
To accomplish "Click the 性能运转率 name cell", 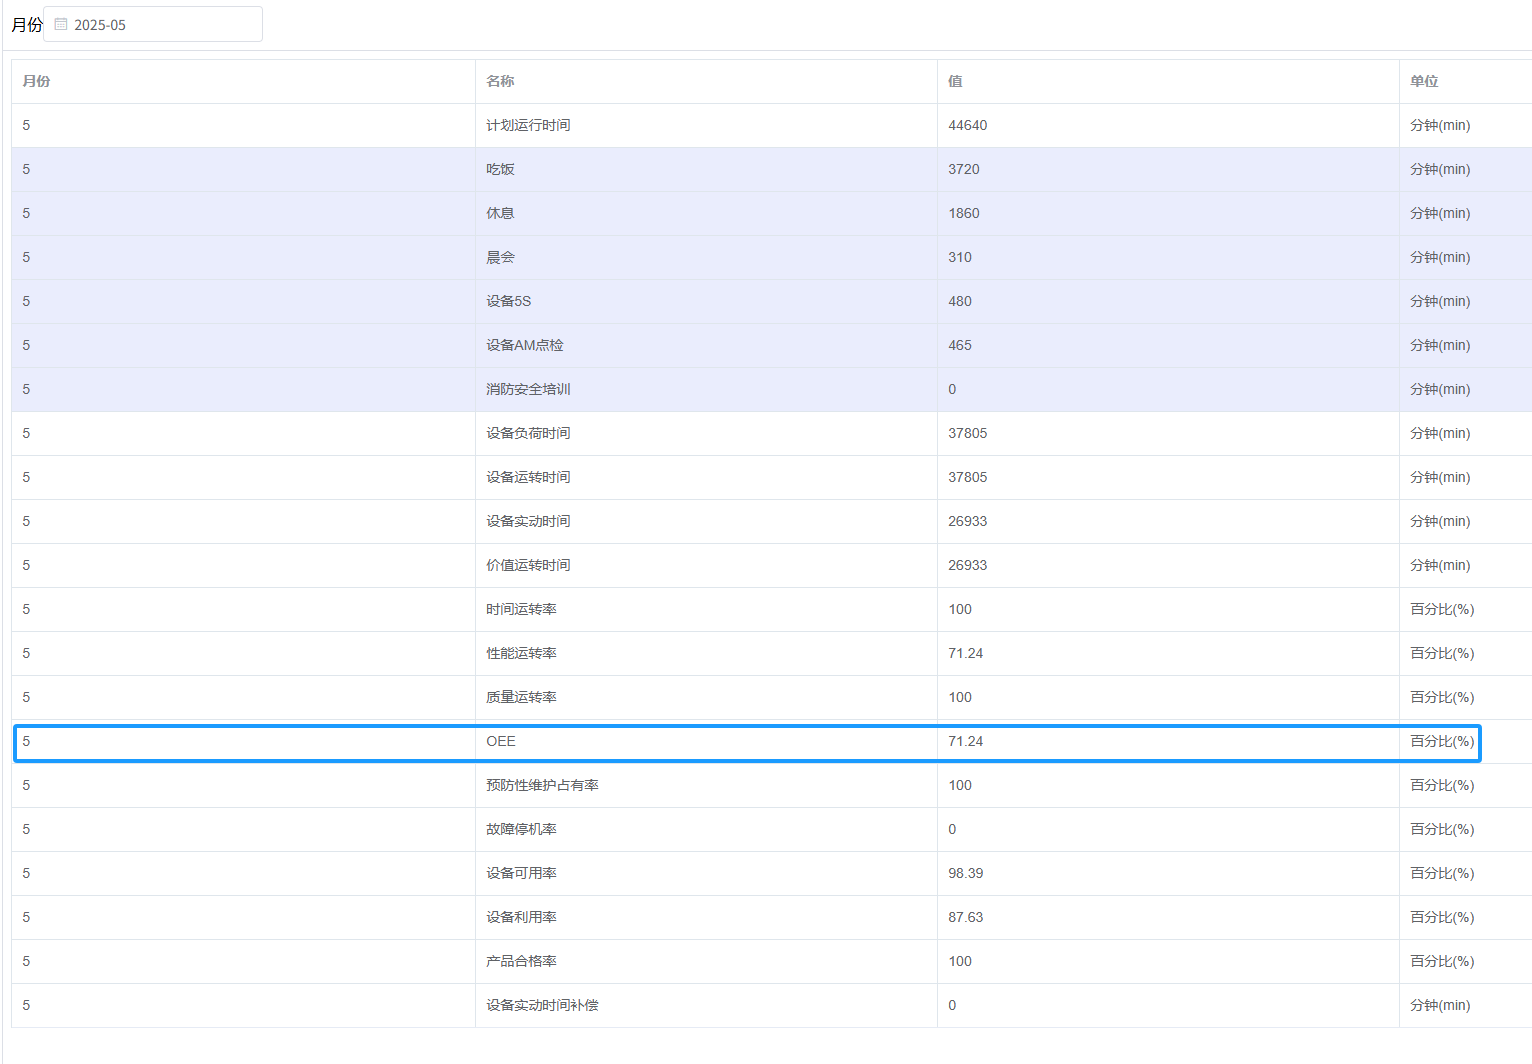I will (x=521, y=653).
